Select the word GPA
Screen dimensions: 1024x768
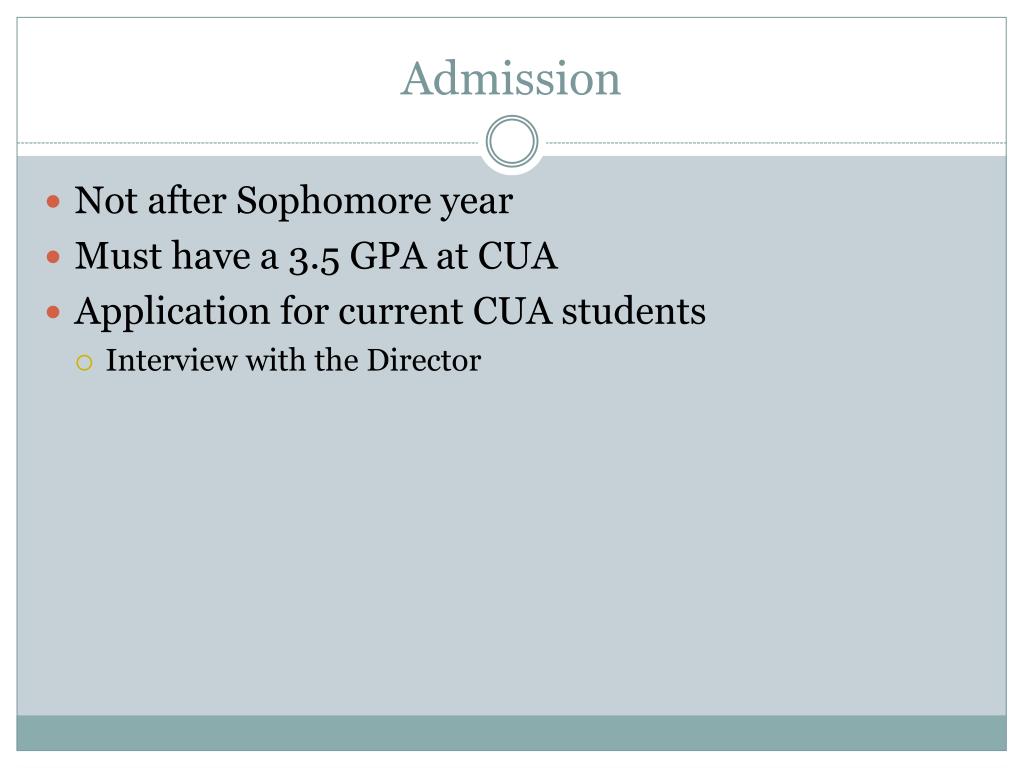[388, 255]
